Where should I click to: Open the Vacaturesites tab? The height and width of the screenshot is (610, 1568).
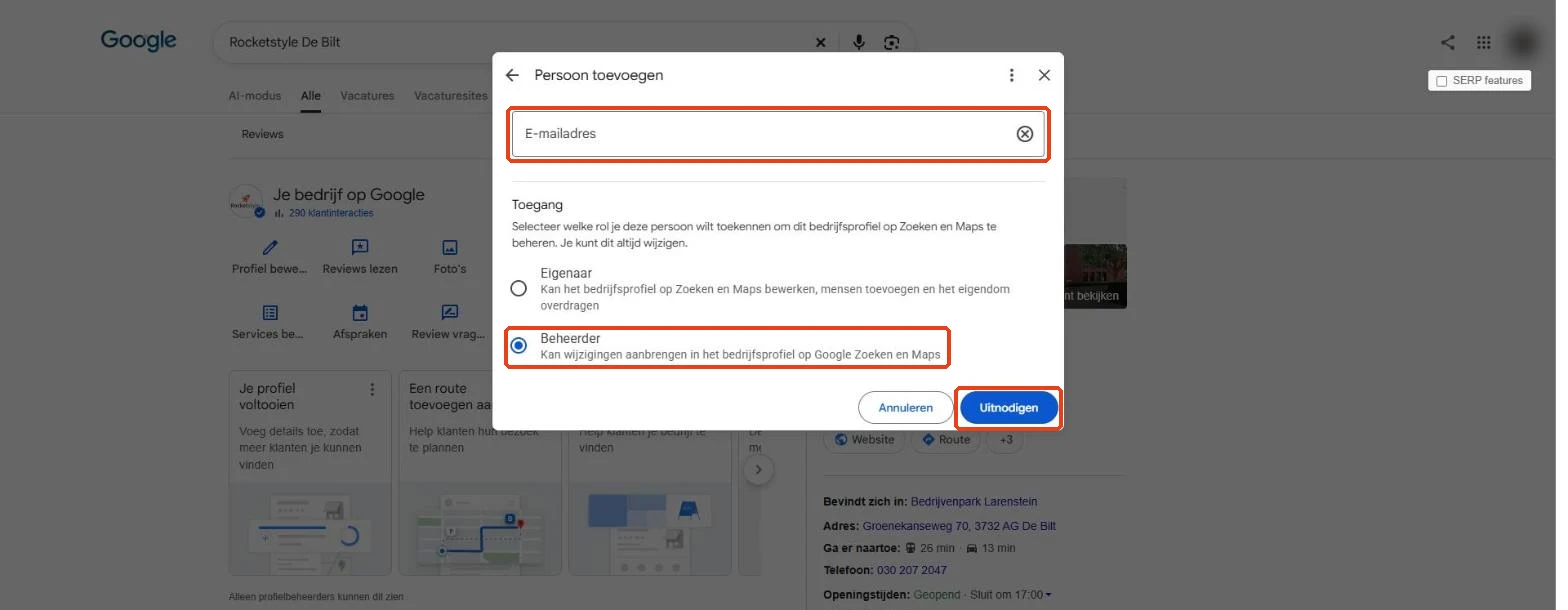point(451,96)
